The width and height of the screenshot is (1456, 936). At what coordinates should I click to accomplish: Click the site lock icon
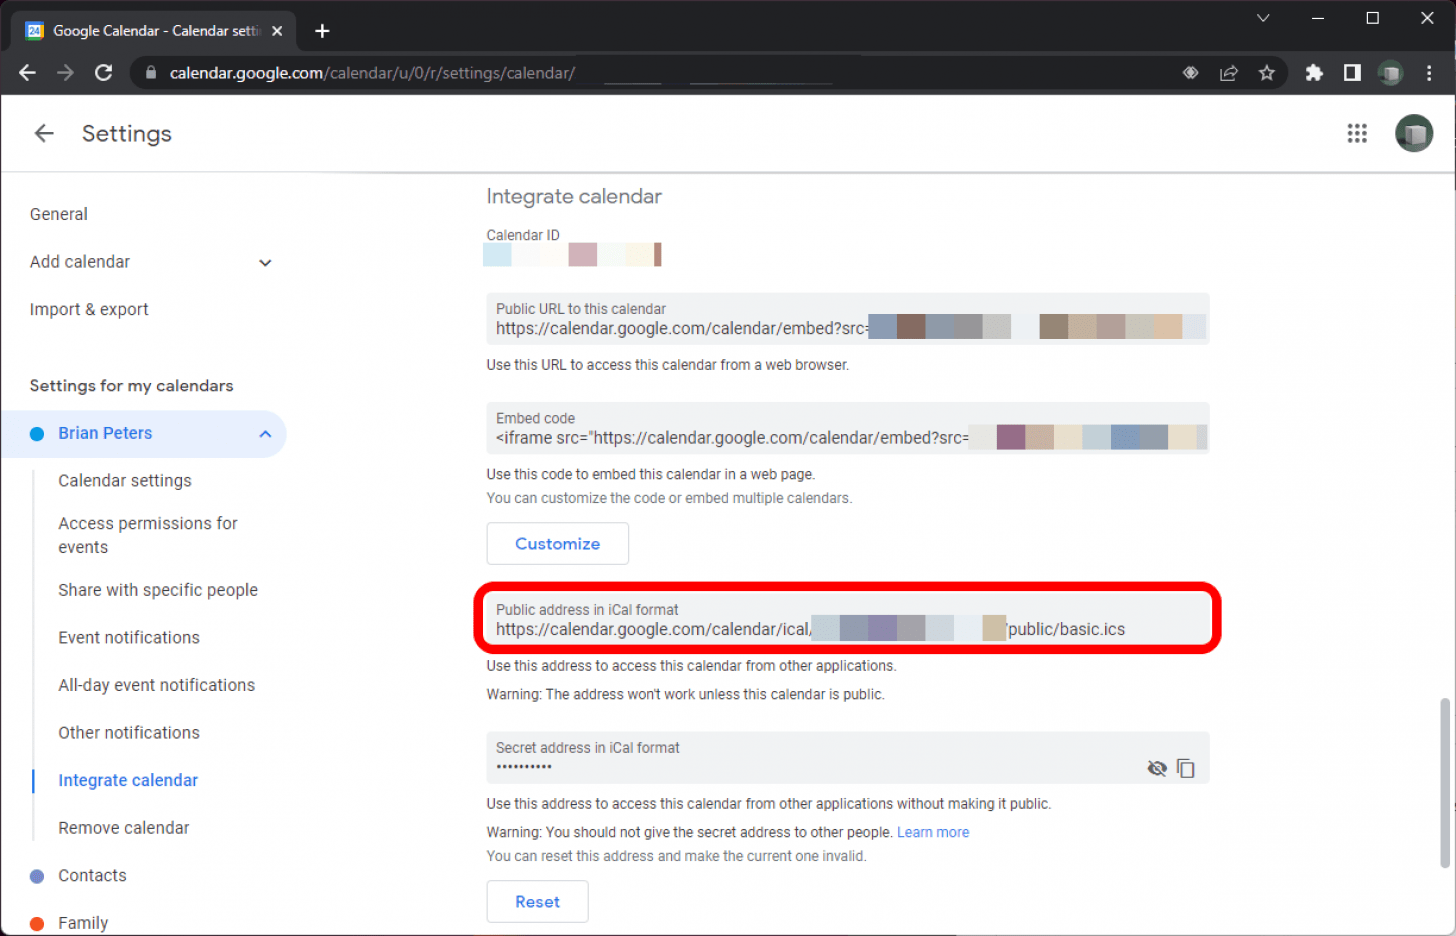point(151,73)
